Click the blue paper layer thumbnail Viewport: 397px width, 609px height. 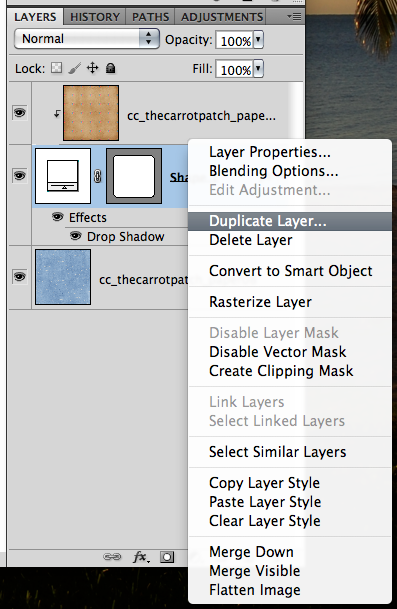click(63, 277)
